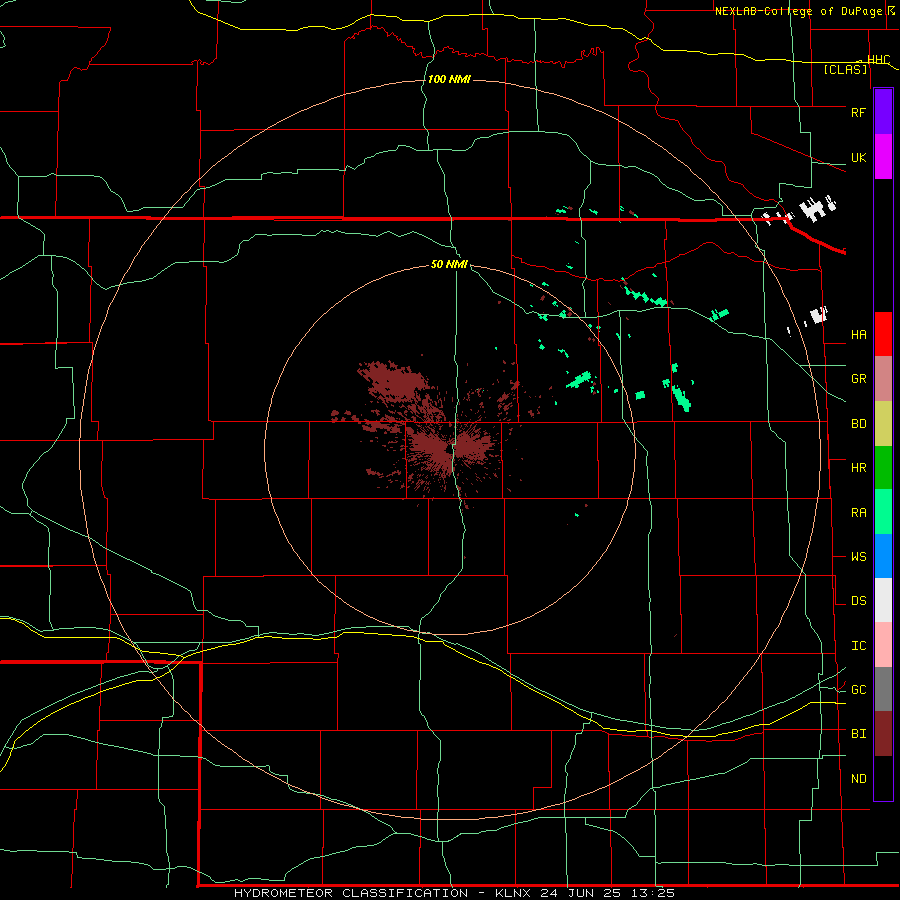Click the 'UK' legend label
This screenshot has width=900, height=900.
(x=858, y=157)
